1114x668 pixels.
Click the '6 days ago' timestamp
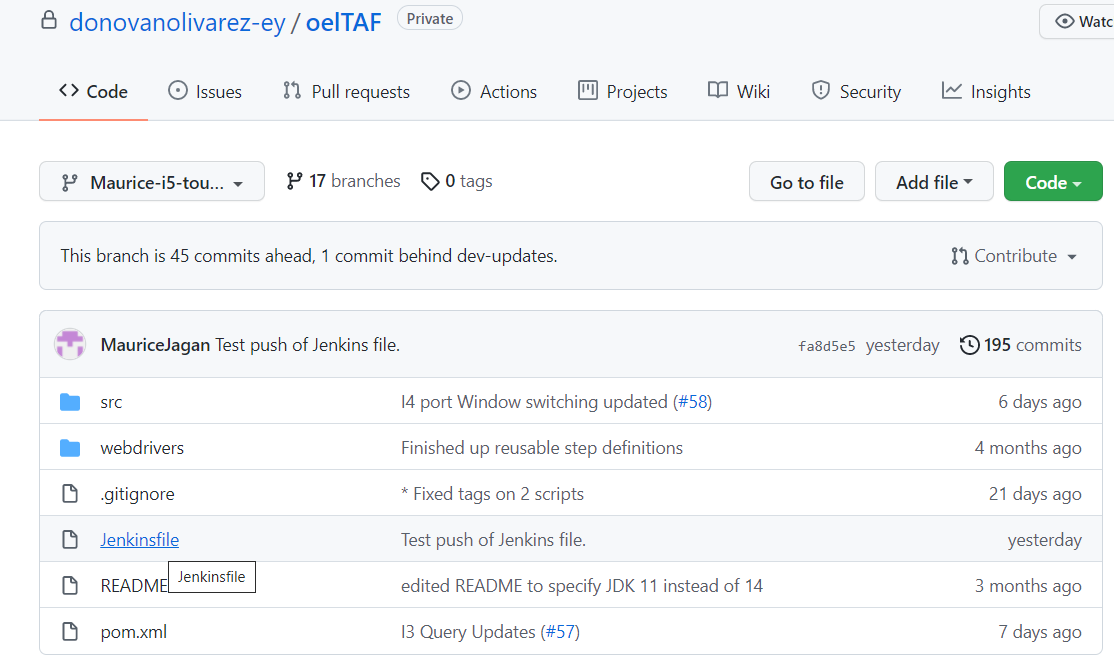1040,402
